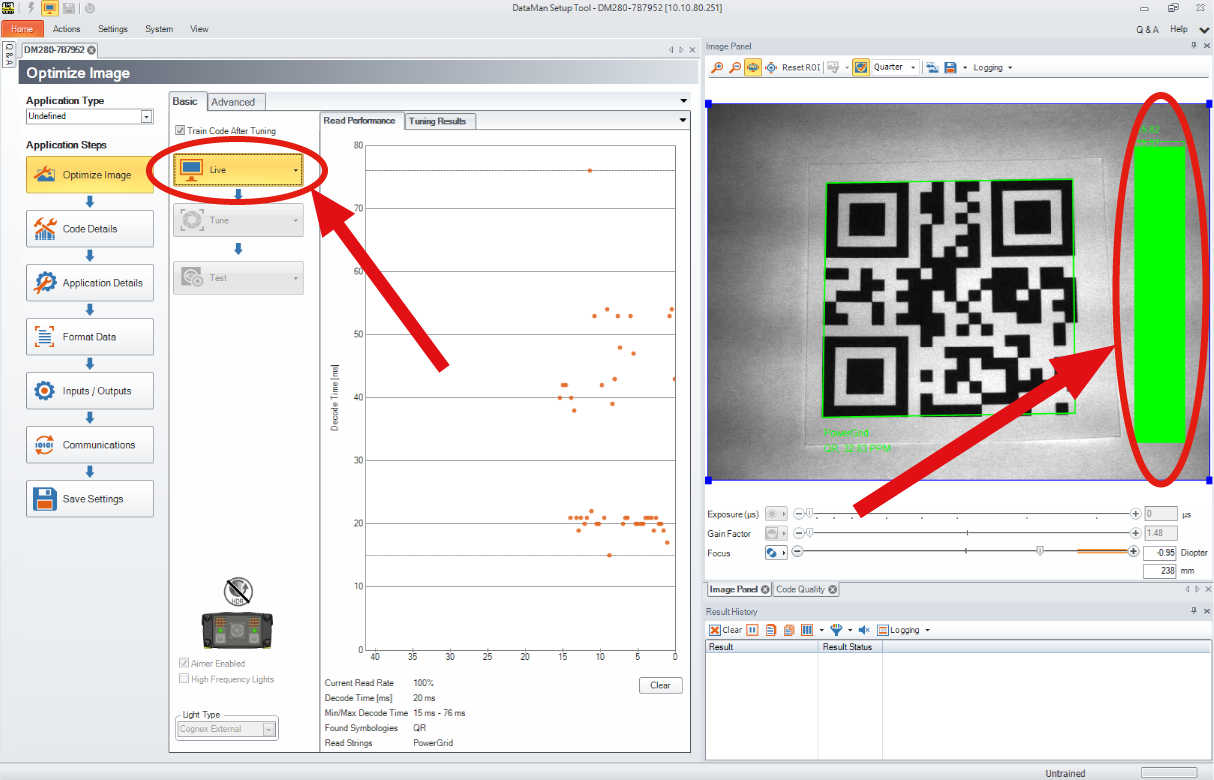Click the Zoom In icon in Image Panel
This screenshot has width=1214, height=780.
[717, 67]
